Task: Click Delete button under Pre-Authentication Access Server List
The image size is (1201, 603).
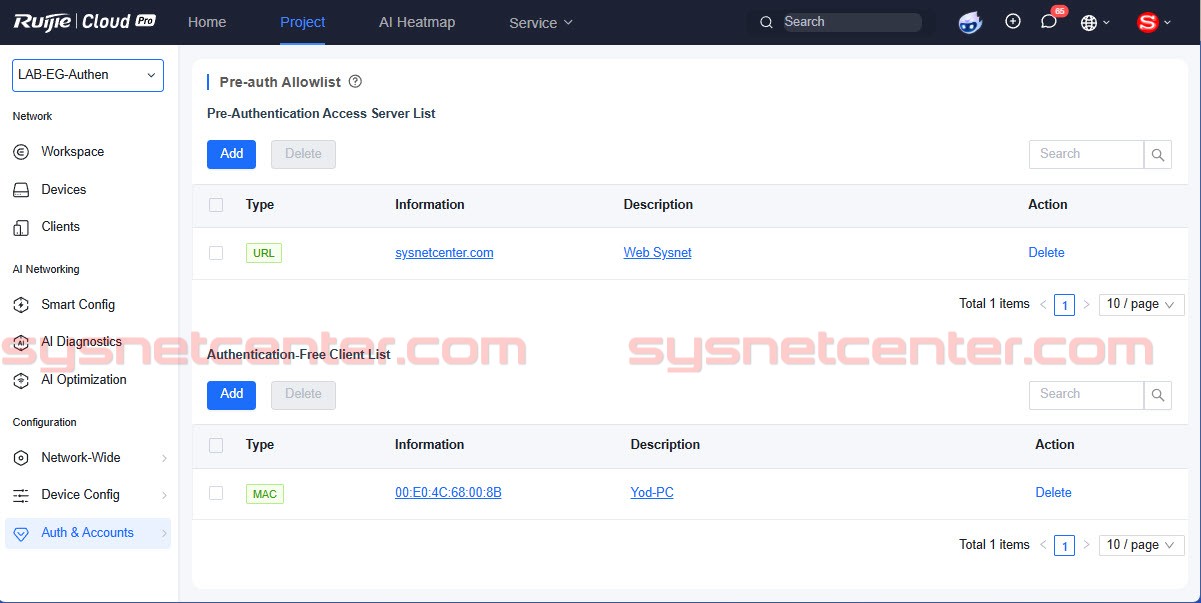Action: tap(303, 154)
